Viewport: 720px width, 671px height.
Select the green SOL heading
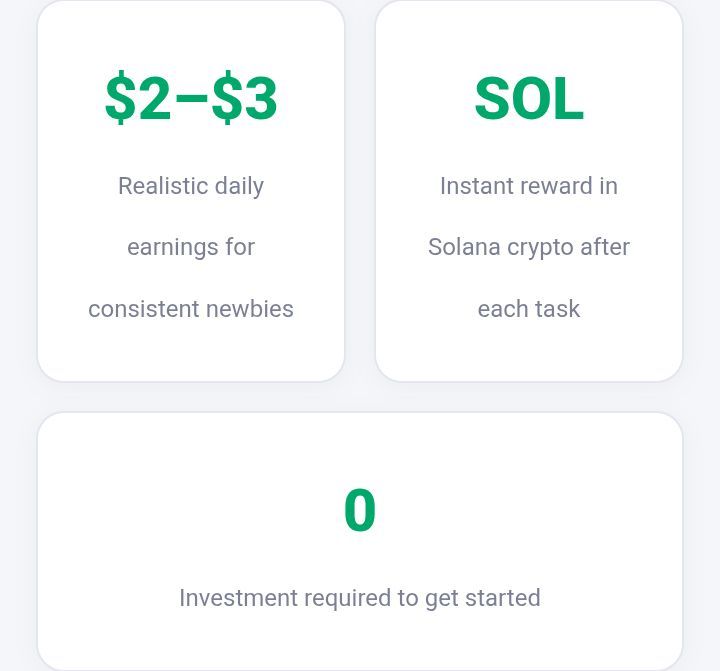tap(529, 98)
